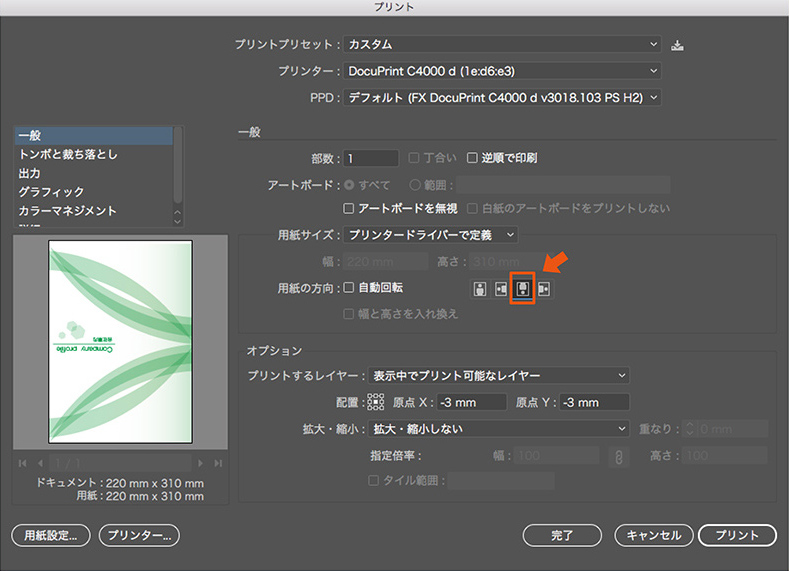Image resolution: width=789 pixels, height=571 pixels.
Task: Open 用紙サイズ paper size dropdown
Action: click(x=431, y=235)
